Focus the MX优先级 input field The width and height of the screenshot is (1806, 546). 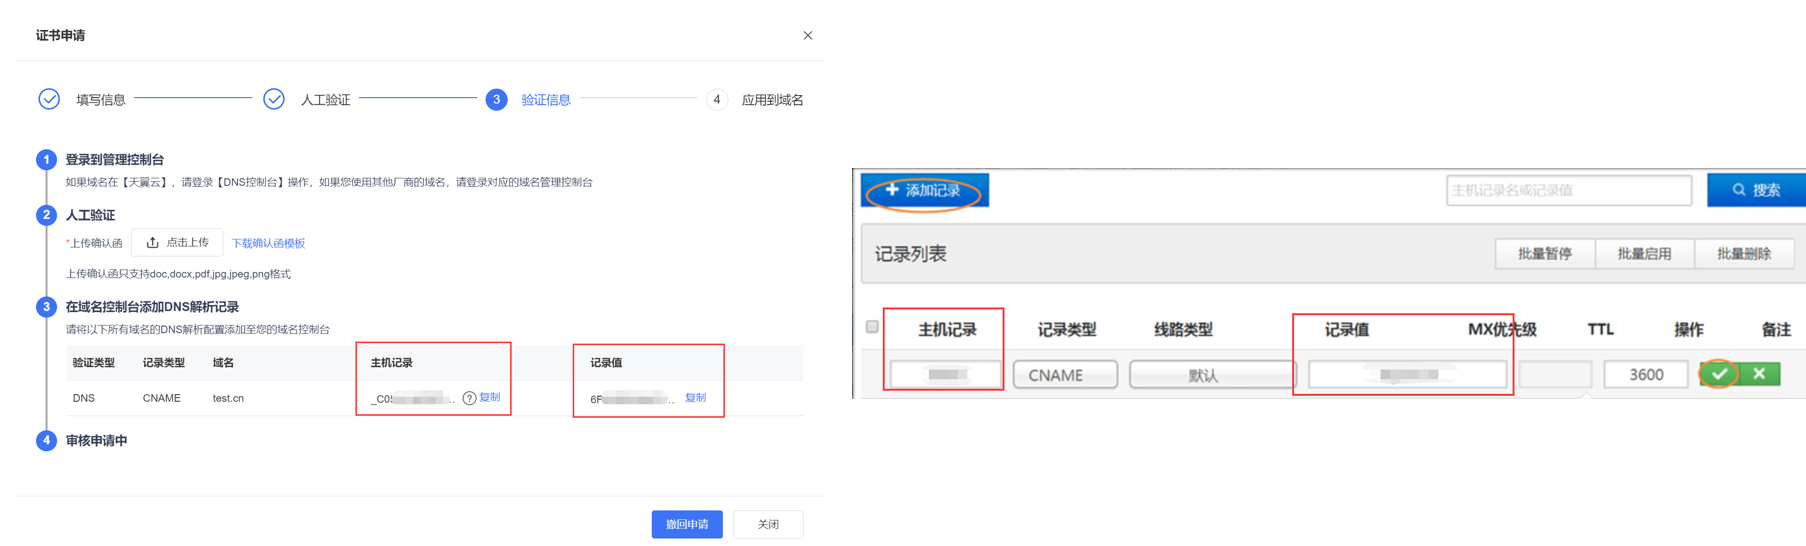1555,375
